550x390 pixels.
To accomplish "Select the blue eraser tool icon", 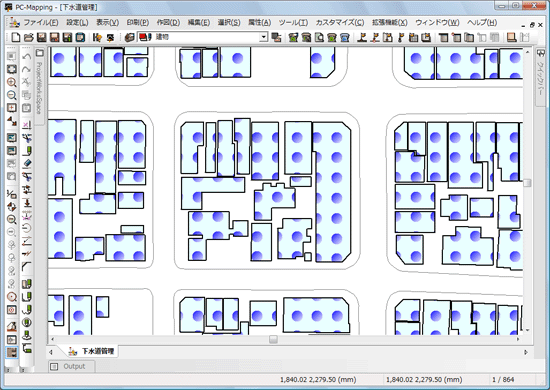I will [27, 163].
